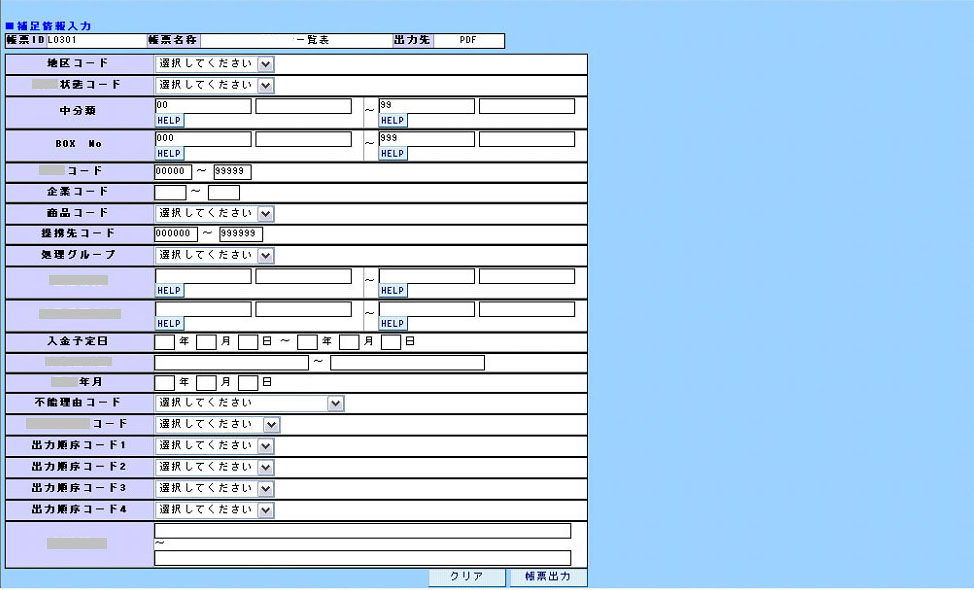Click HELP under BOX No end field (999)
Viewport: 974px width, 590px height.
393,154
